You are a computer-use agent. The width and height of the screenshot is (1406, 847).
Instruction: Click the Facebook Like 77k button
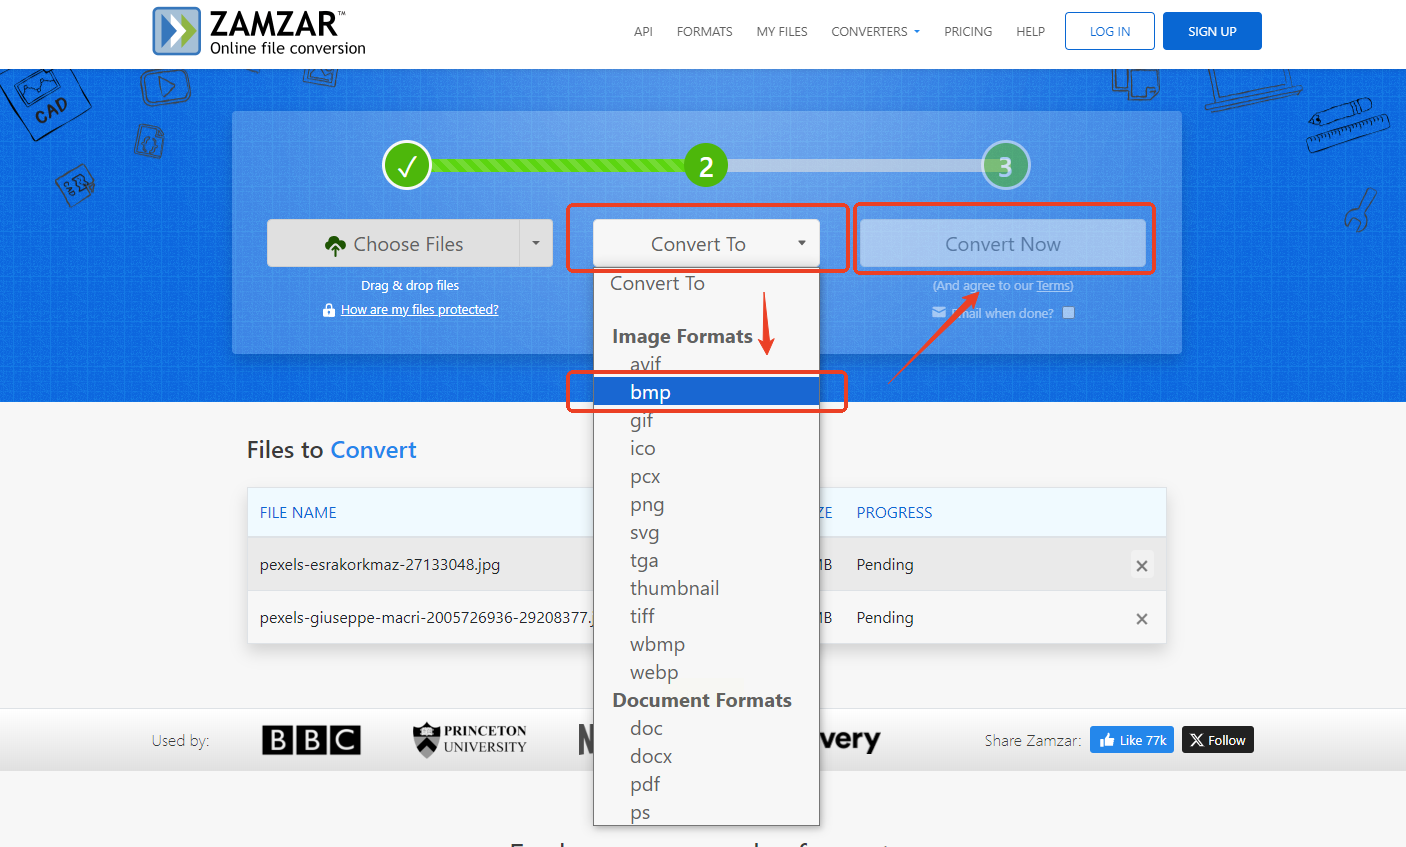(1132, 740)
